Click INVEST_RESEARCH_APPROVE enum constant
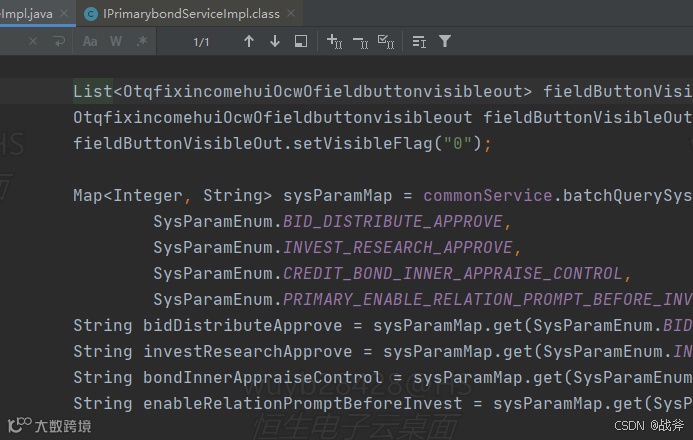The height and width of the screenshot is (440, 693). [397, 247]
